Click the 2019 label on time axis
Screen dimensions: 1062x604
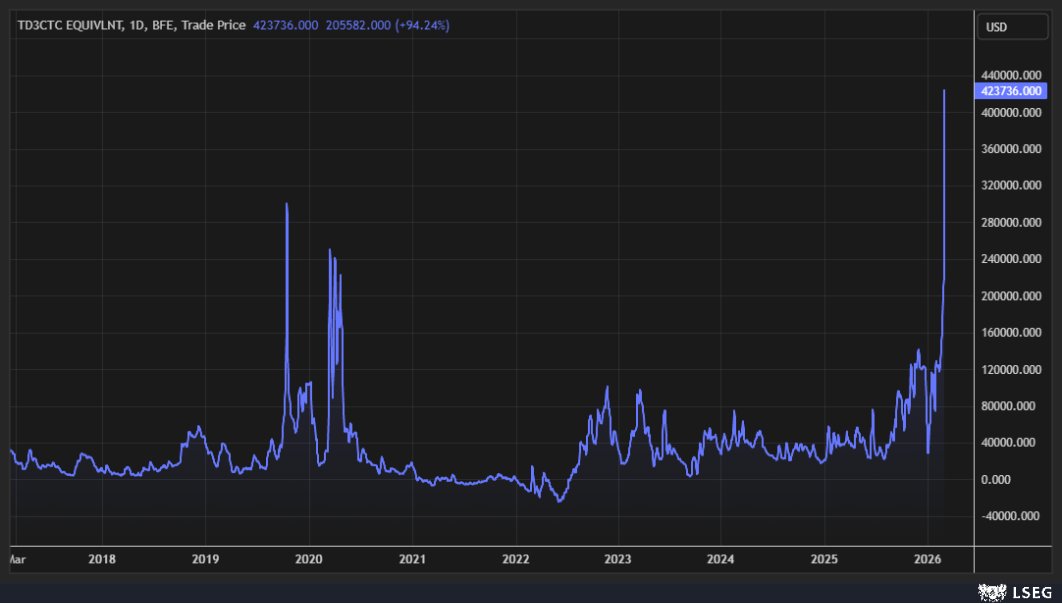(x=205, y=559)
